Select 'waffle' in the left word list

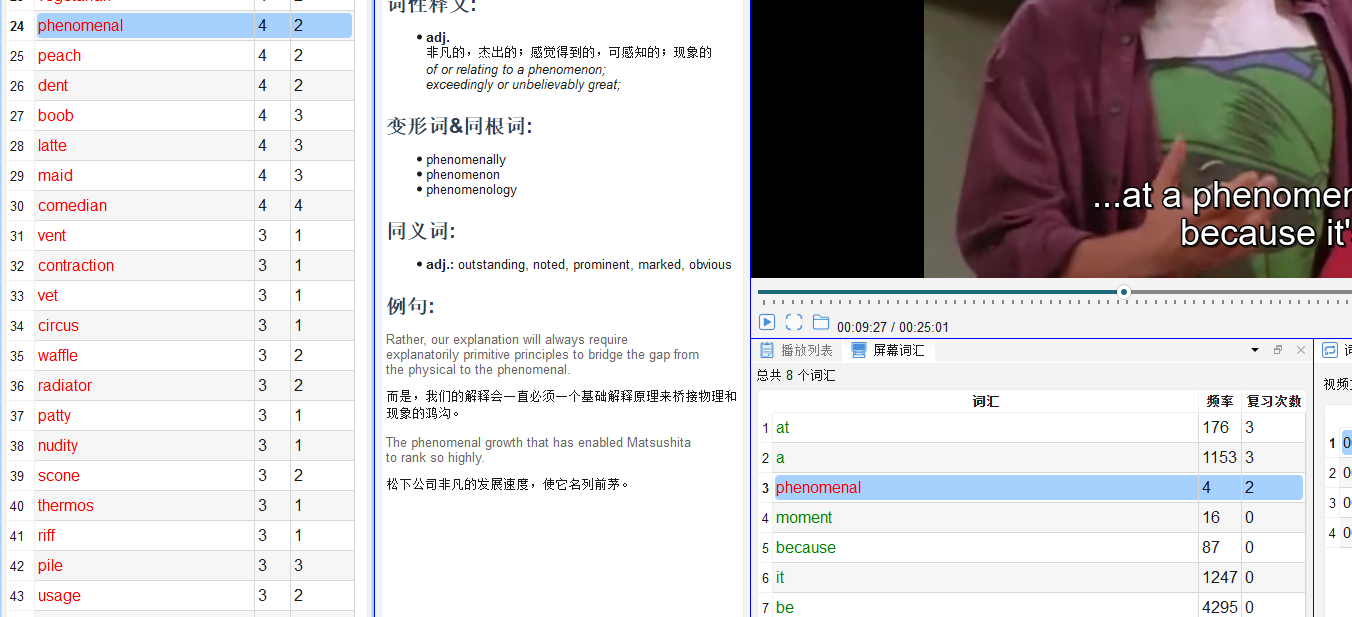click(x=58, y=355)
